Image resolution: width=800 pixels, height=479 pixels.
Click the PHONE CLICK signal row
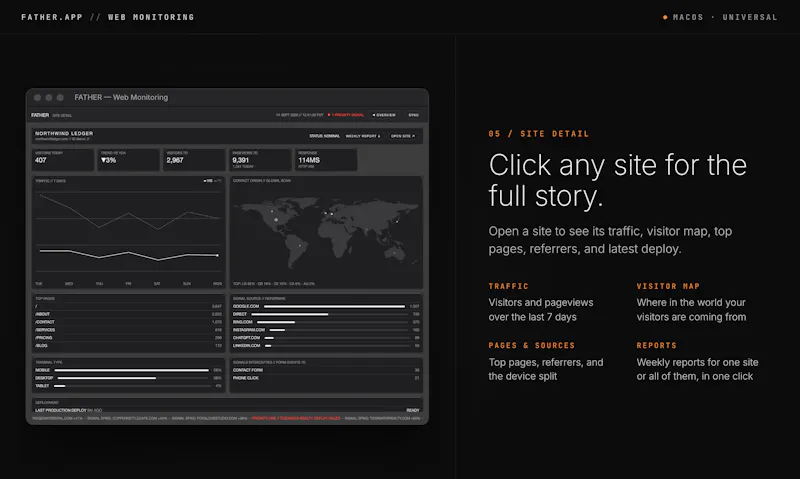click(326, 378)
